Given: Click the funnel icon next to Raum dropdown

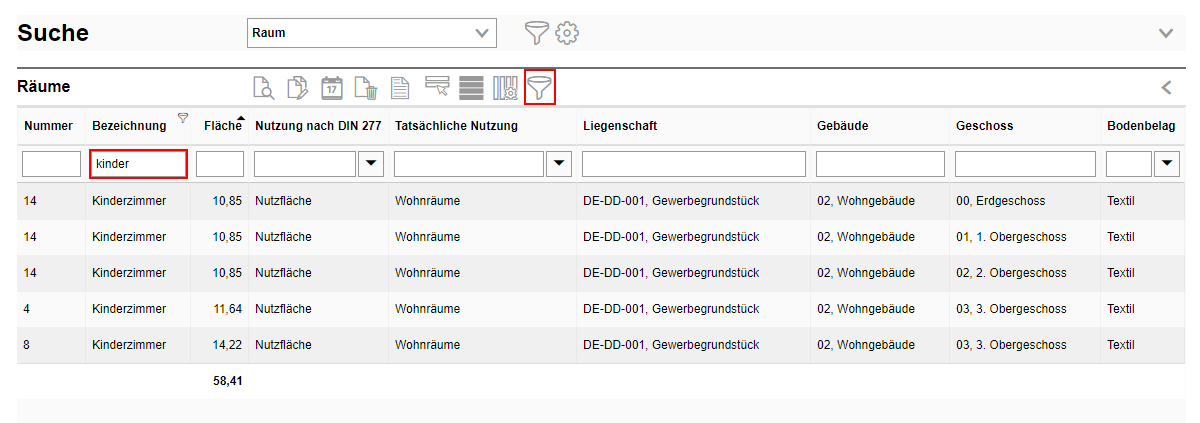Looking at the screenshot, I should tap(537, 33).
